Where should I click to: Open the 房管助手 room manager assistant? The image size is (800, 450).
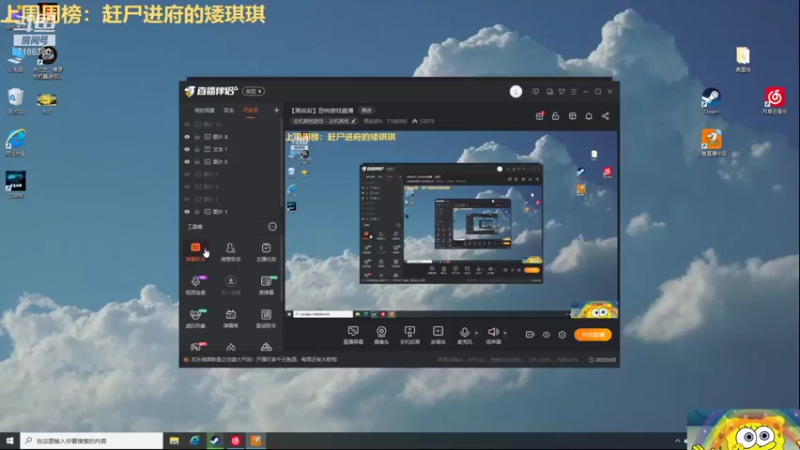click(x=231, y=252)
